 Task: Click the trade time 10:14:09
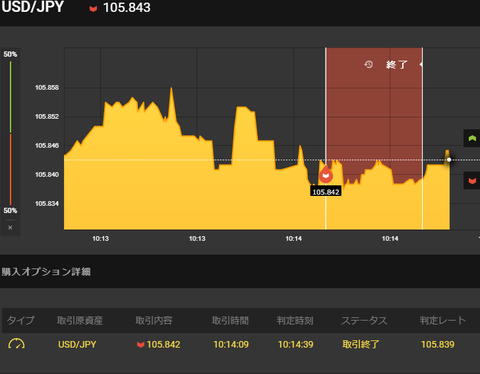point(231,344)
